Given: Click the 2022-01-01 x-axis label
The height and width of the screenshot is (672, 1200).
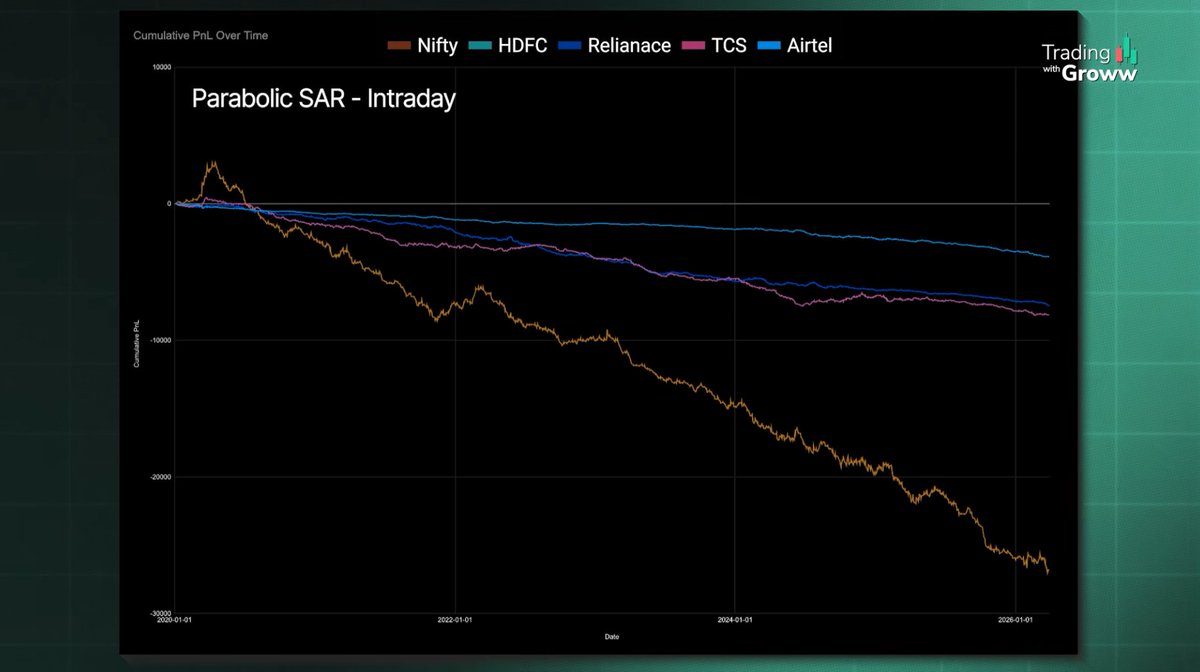Looking at the screenshot, I should point(455,621).
